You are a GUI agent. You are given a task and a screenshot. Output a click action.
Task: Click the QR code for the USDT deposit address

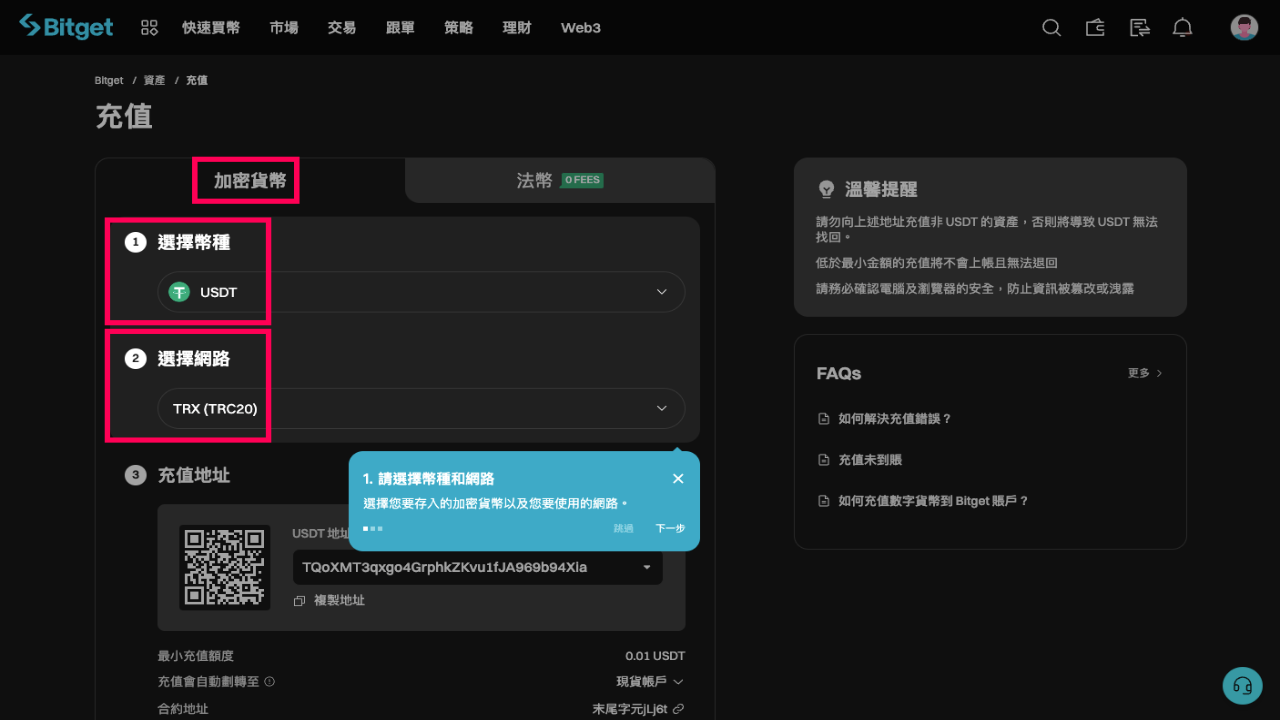click(225, 568)
